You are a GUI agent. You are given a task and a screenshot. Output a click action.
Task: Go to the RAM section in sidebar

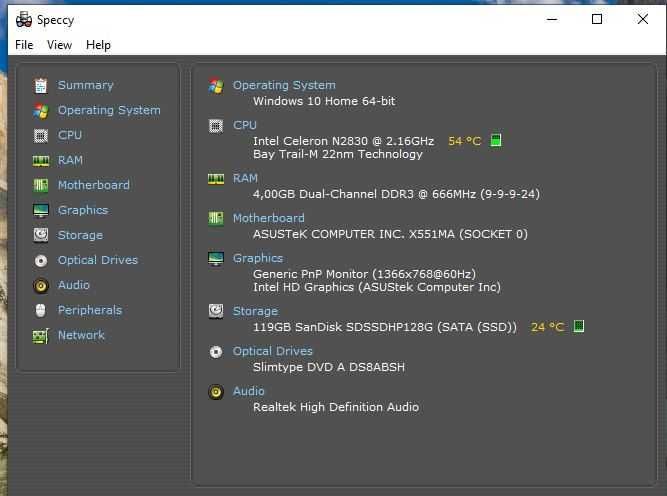coord(70,160)
